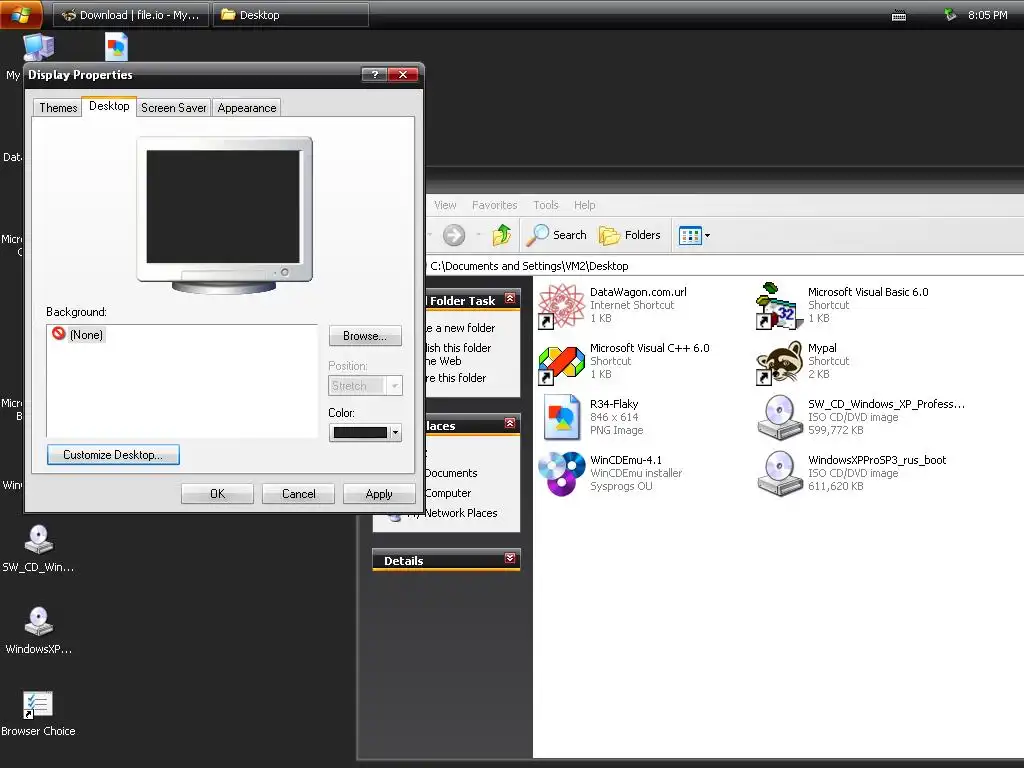Viewport: 1024px width, 768px height.
Task: Select SW_CD_Windows_XP_Profess ISO icon in Explorer
Action: coord(779,417)
